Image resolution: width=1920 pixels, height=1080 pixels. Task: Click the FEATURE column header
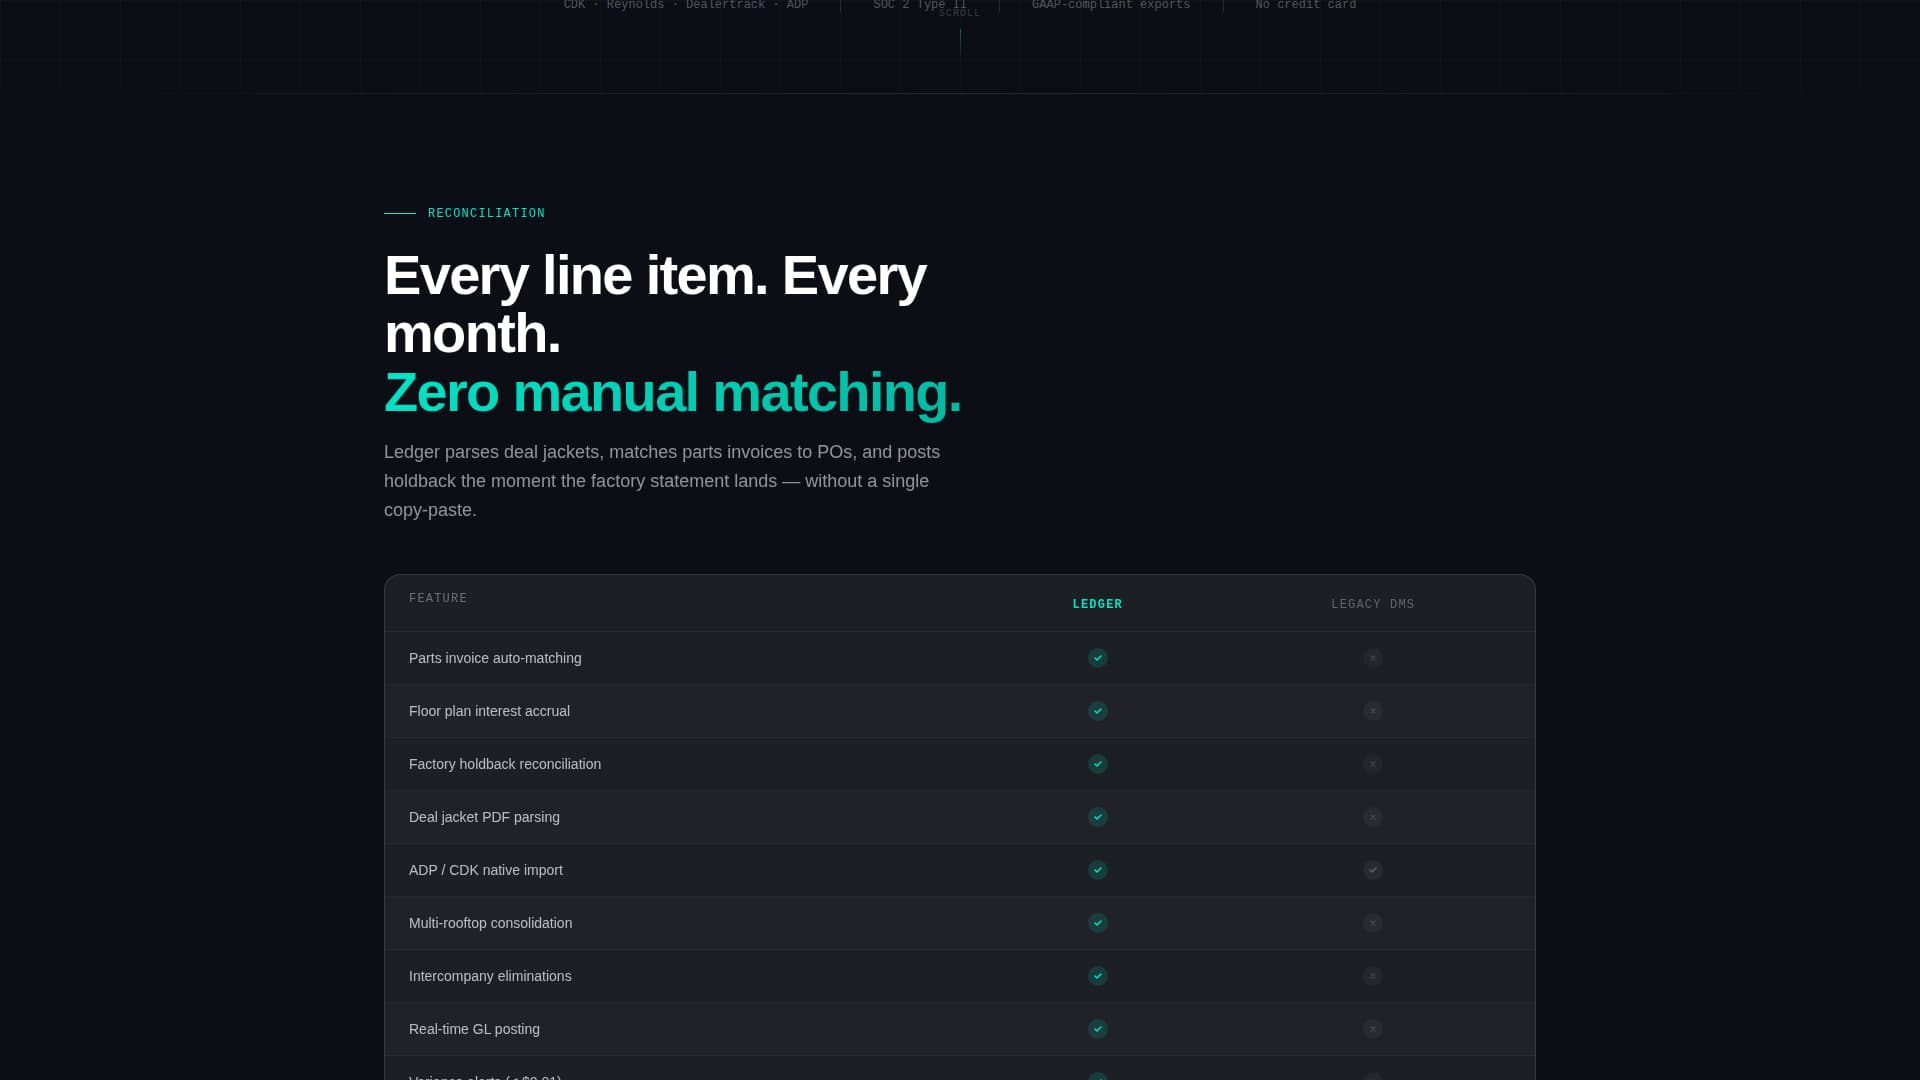438,598
